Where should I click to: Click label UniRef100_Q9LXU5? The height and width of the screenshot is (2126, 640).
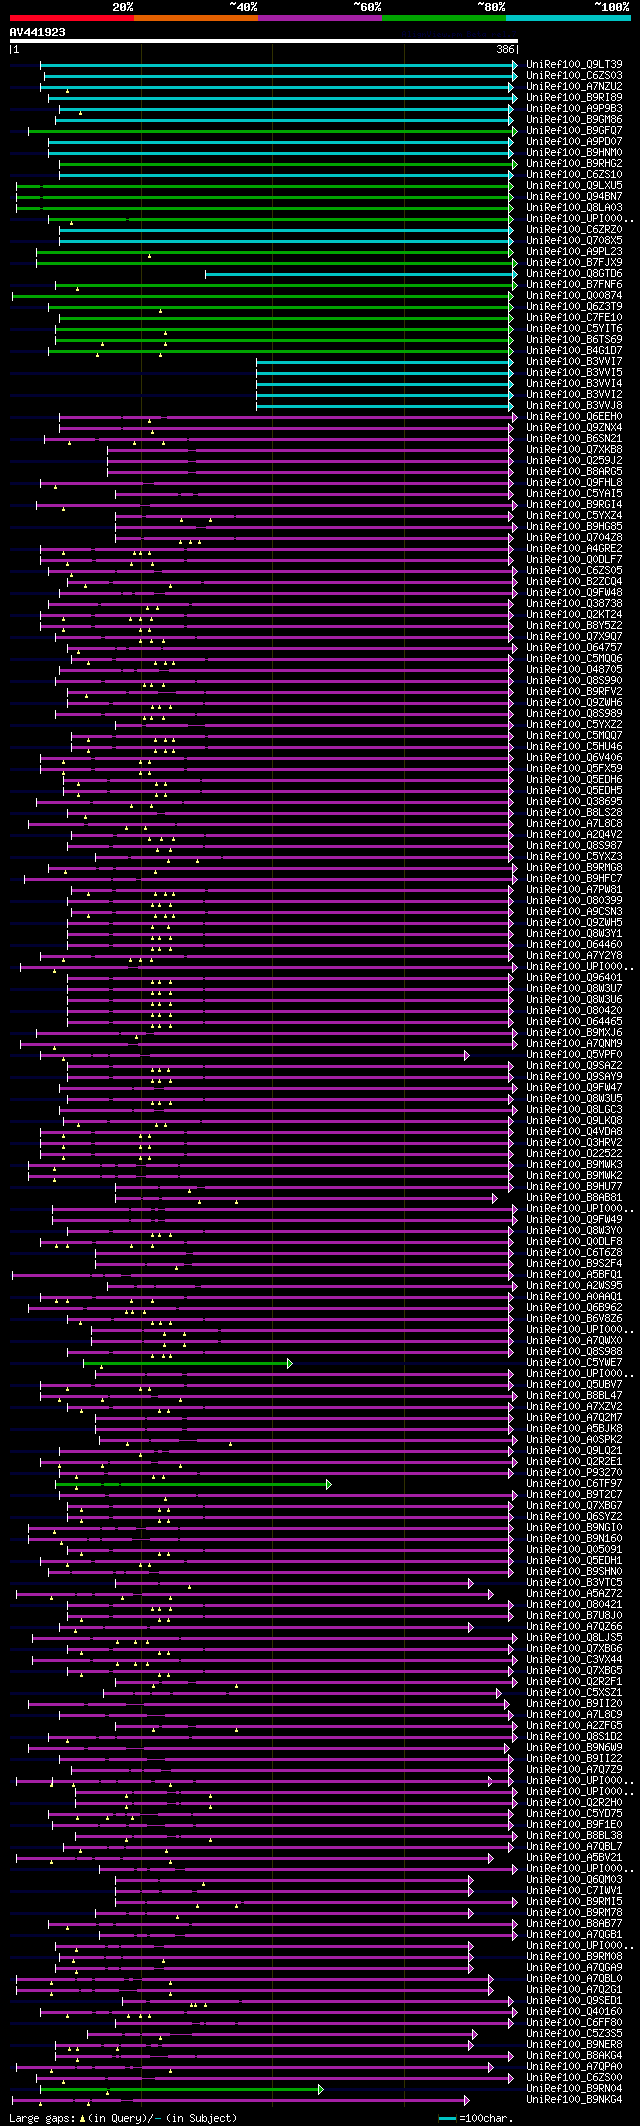coord(574,186)
